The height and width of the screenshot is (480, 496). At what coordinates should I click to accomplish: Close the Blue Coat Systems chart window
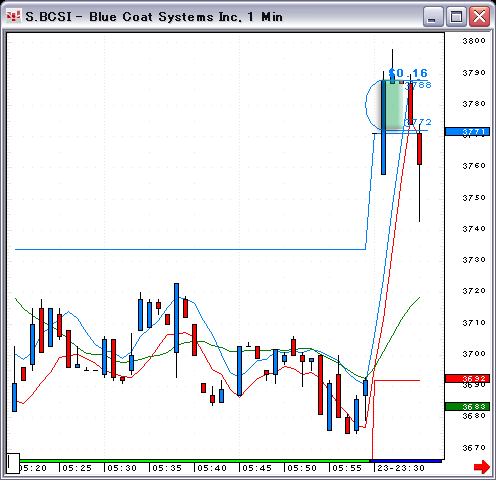click(479, 16)
